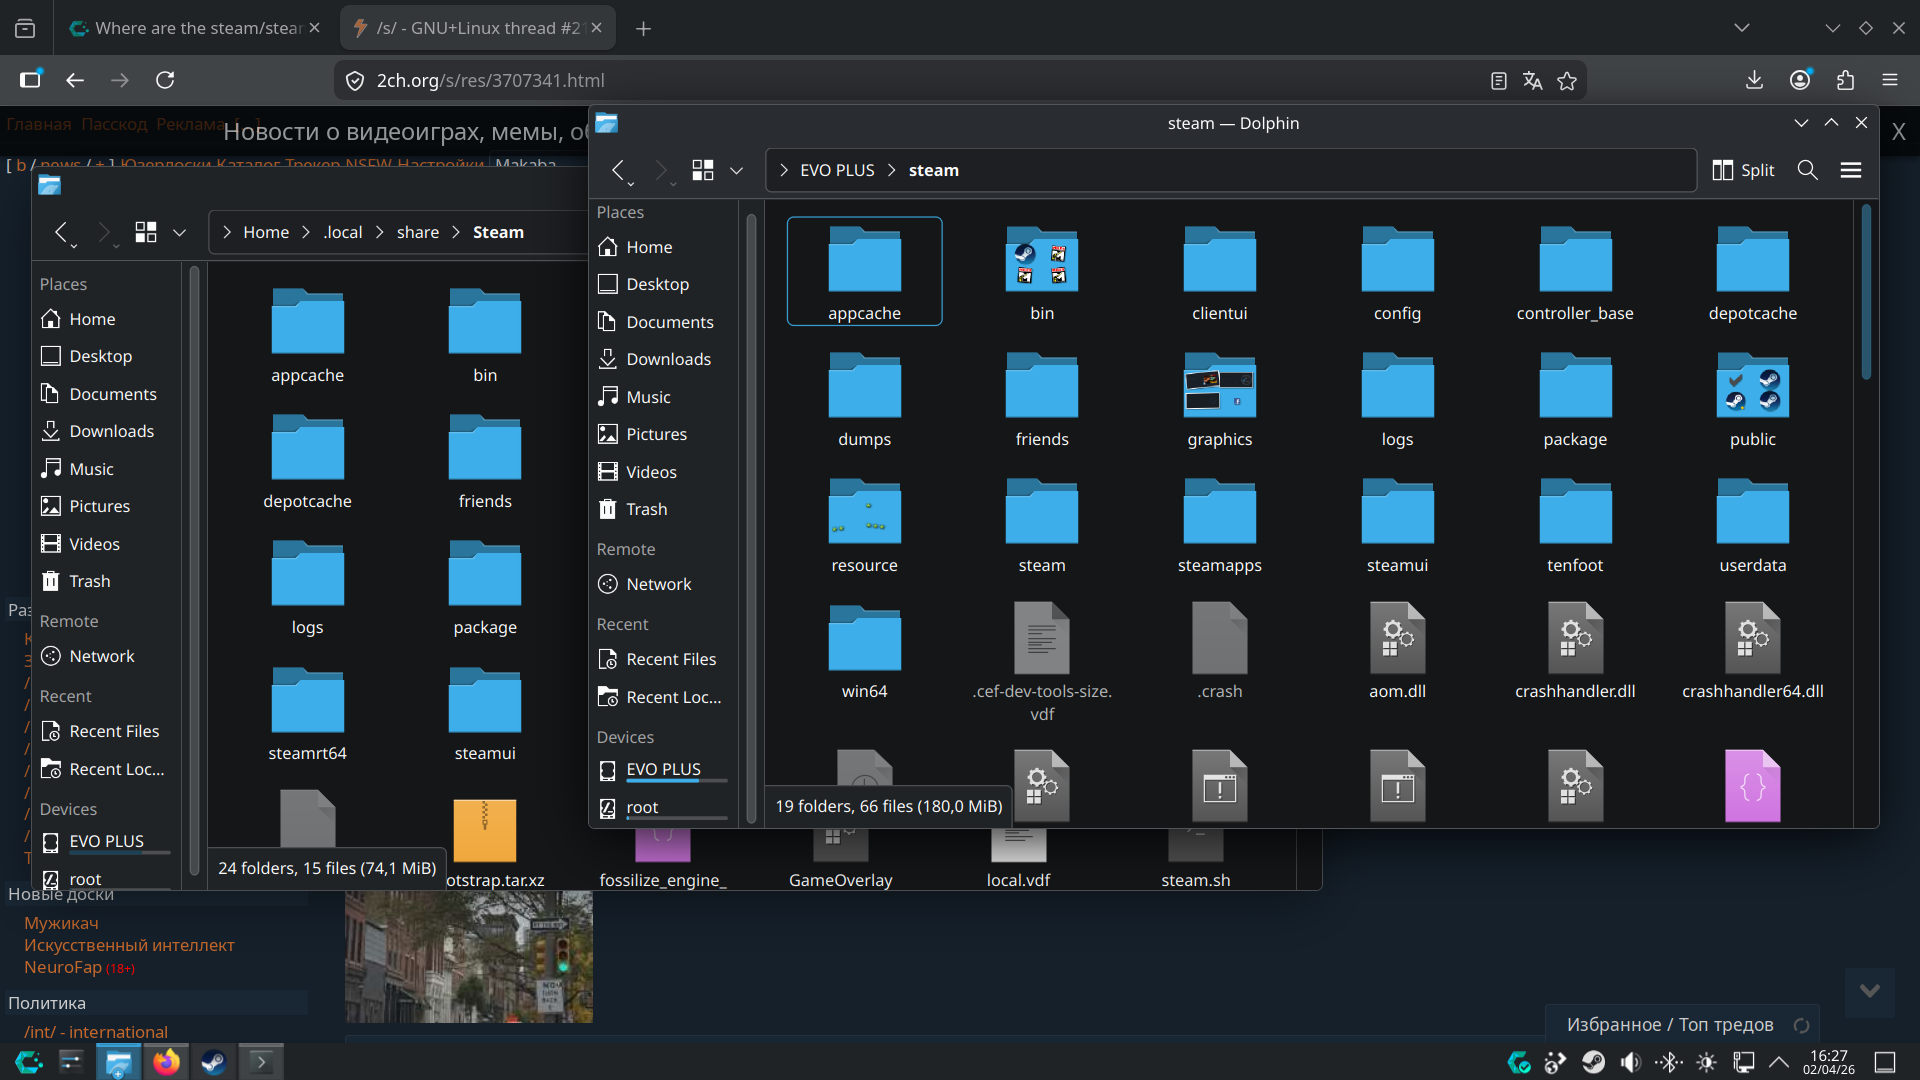
Task: Reload the browser page
Action: [165, 80]
